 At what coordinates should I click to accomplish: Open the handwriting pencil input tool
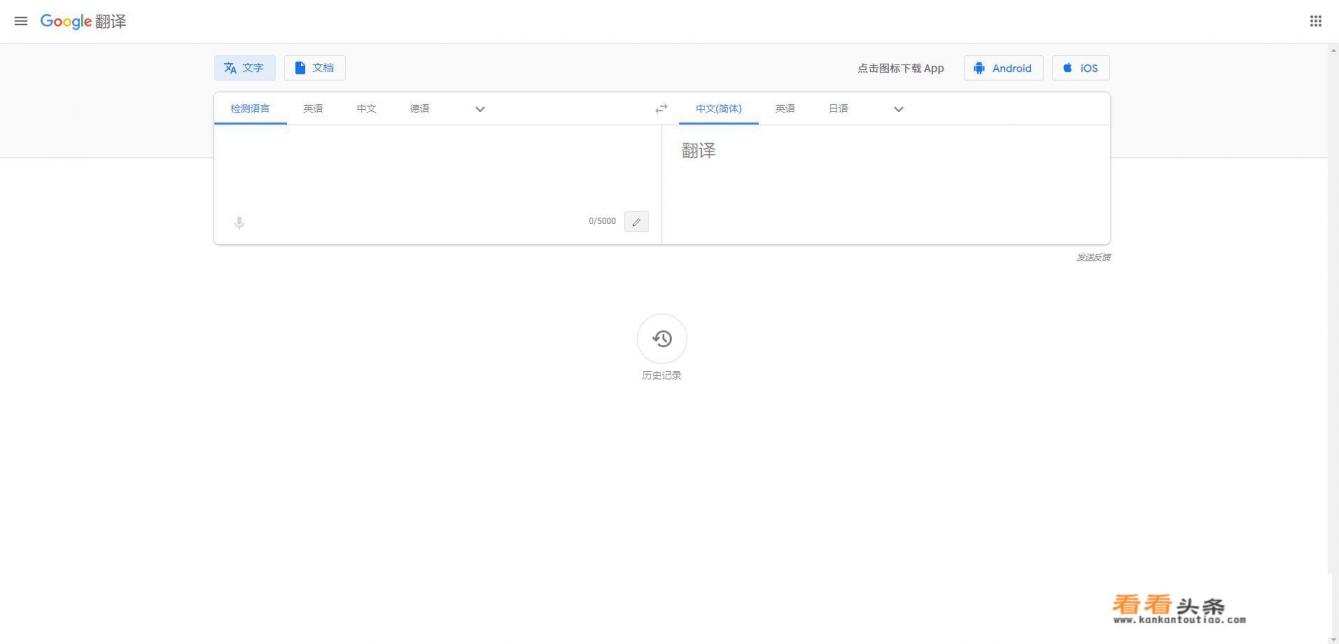click(x=636, y=221)
